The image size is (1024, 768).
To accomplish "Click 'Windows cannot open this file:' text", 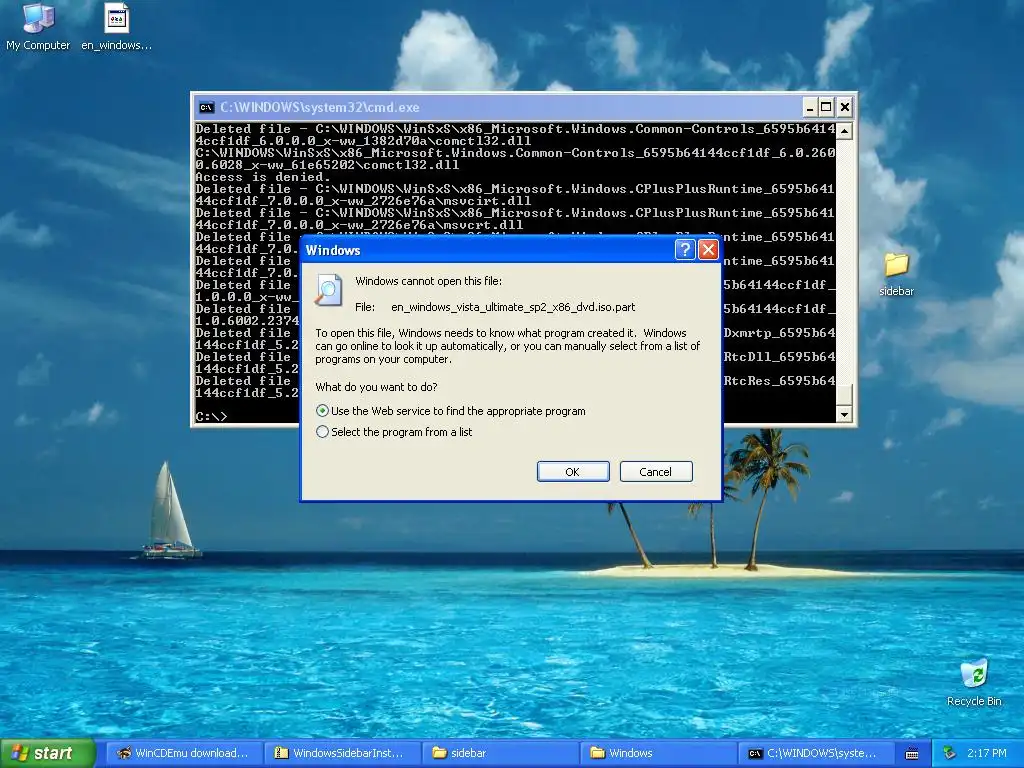I will click(428, 281).
